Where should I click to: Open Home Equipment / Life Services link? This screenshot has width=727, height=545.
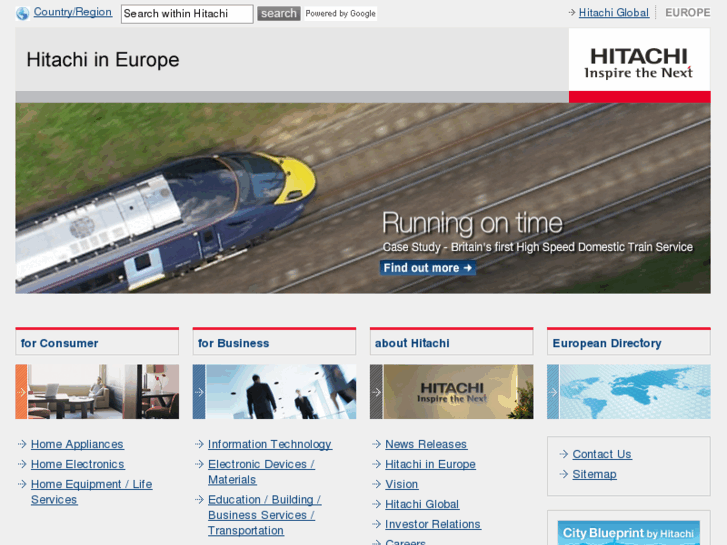pos(91,492)
